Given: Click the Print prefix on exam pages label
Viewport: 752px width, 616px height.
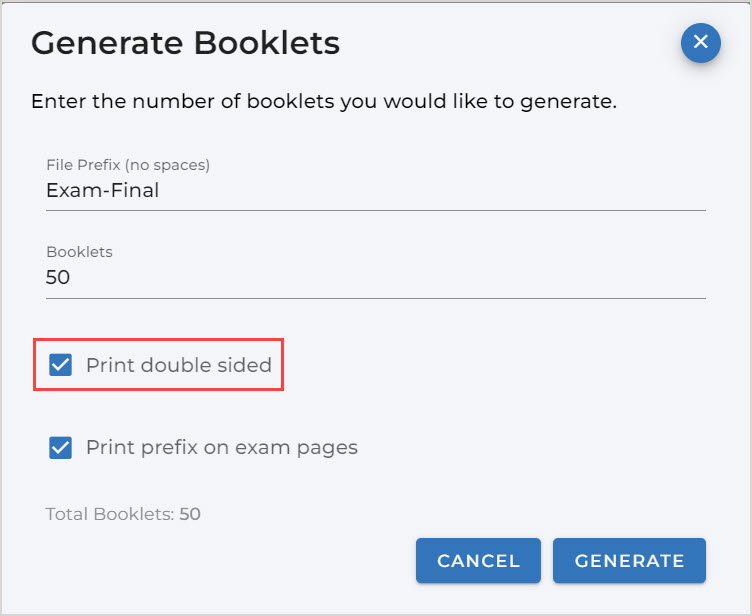Looking at the screenshot, I should 221,447.
